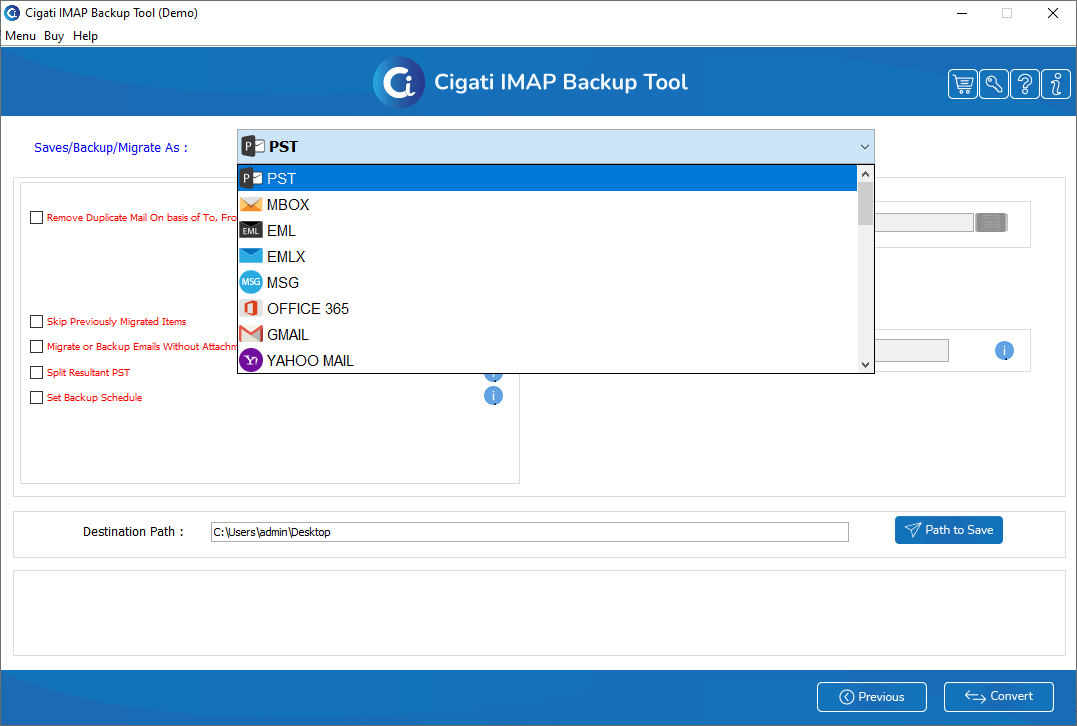1077x726 pixels.
Task: Choose MBOX format option
Action: point(547,205)
